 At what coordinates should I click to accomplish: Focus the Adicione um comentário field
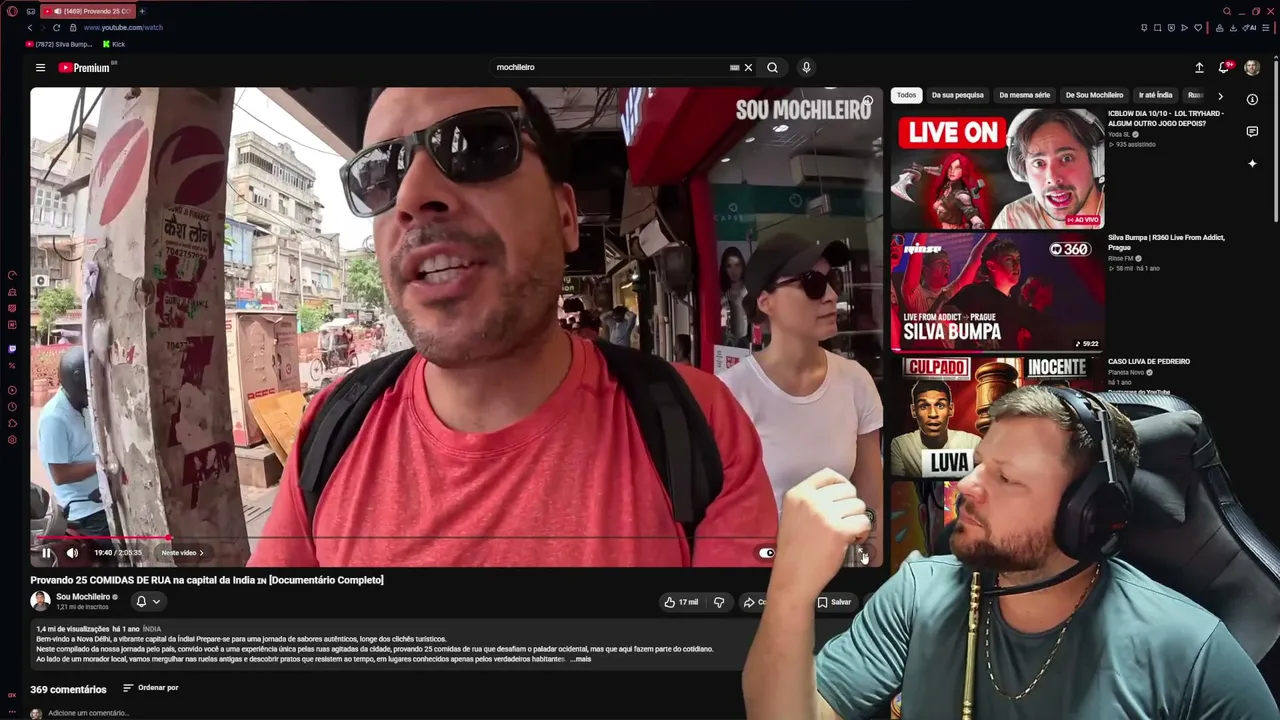click(88, 713)
